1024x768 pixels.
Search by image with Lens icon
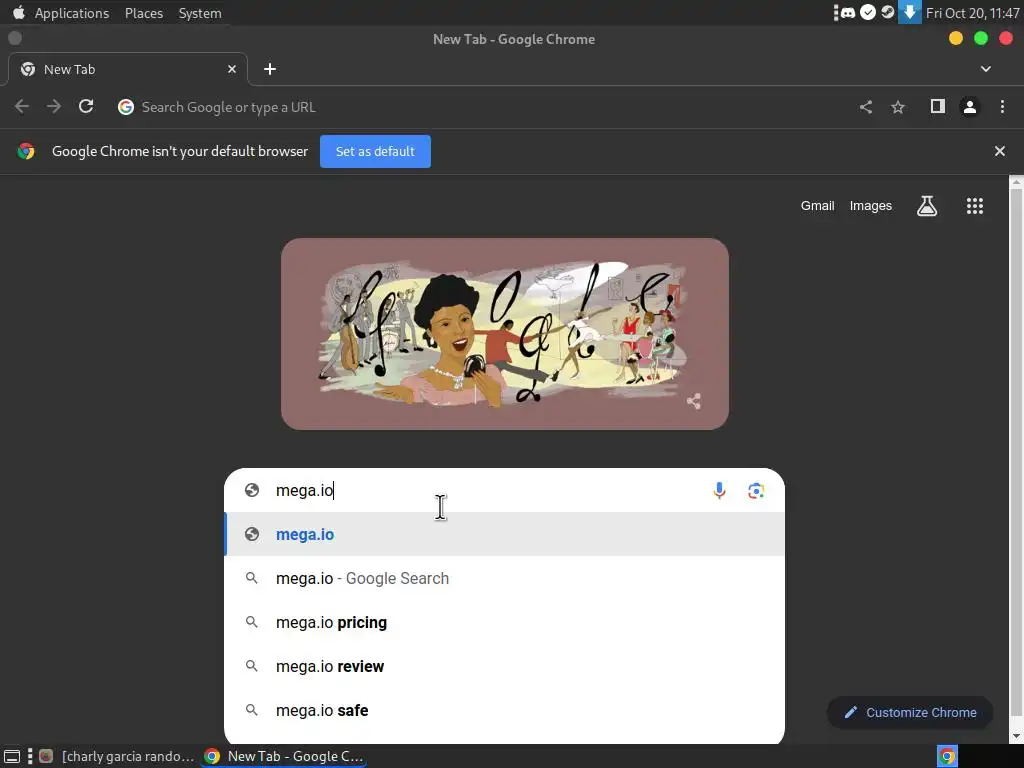[x=756, y=490]
